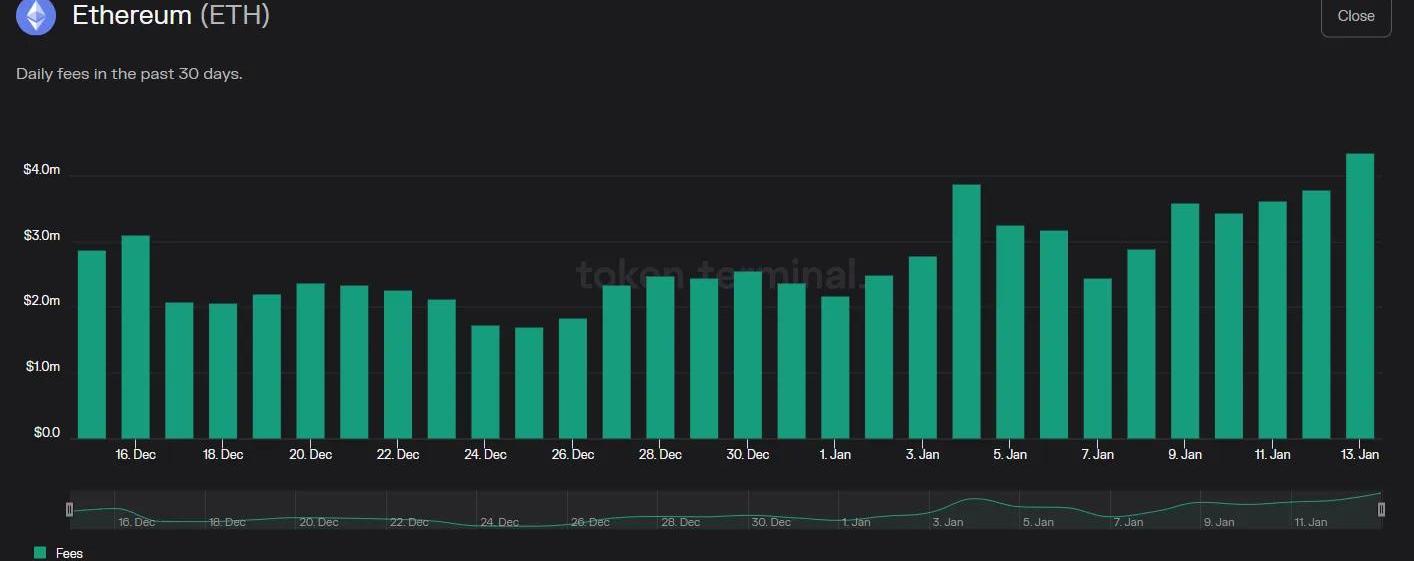Click the Ethereum logo icon

pos(36,16)
